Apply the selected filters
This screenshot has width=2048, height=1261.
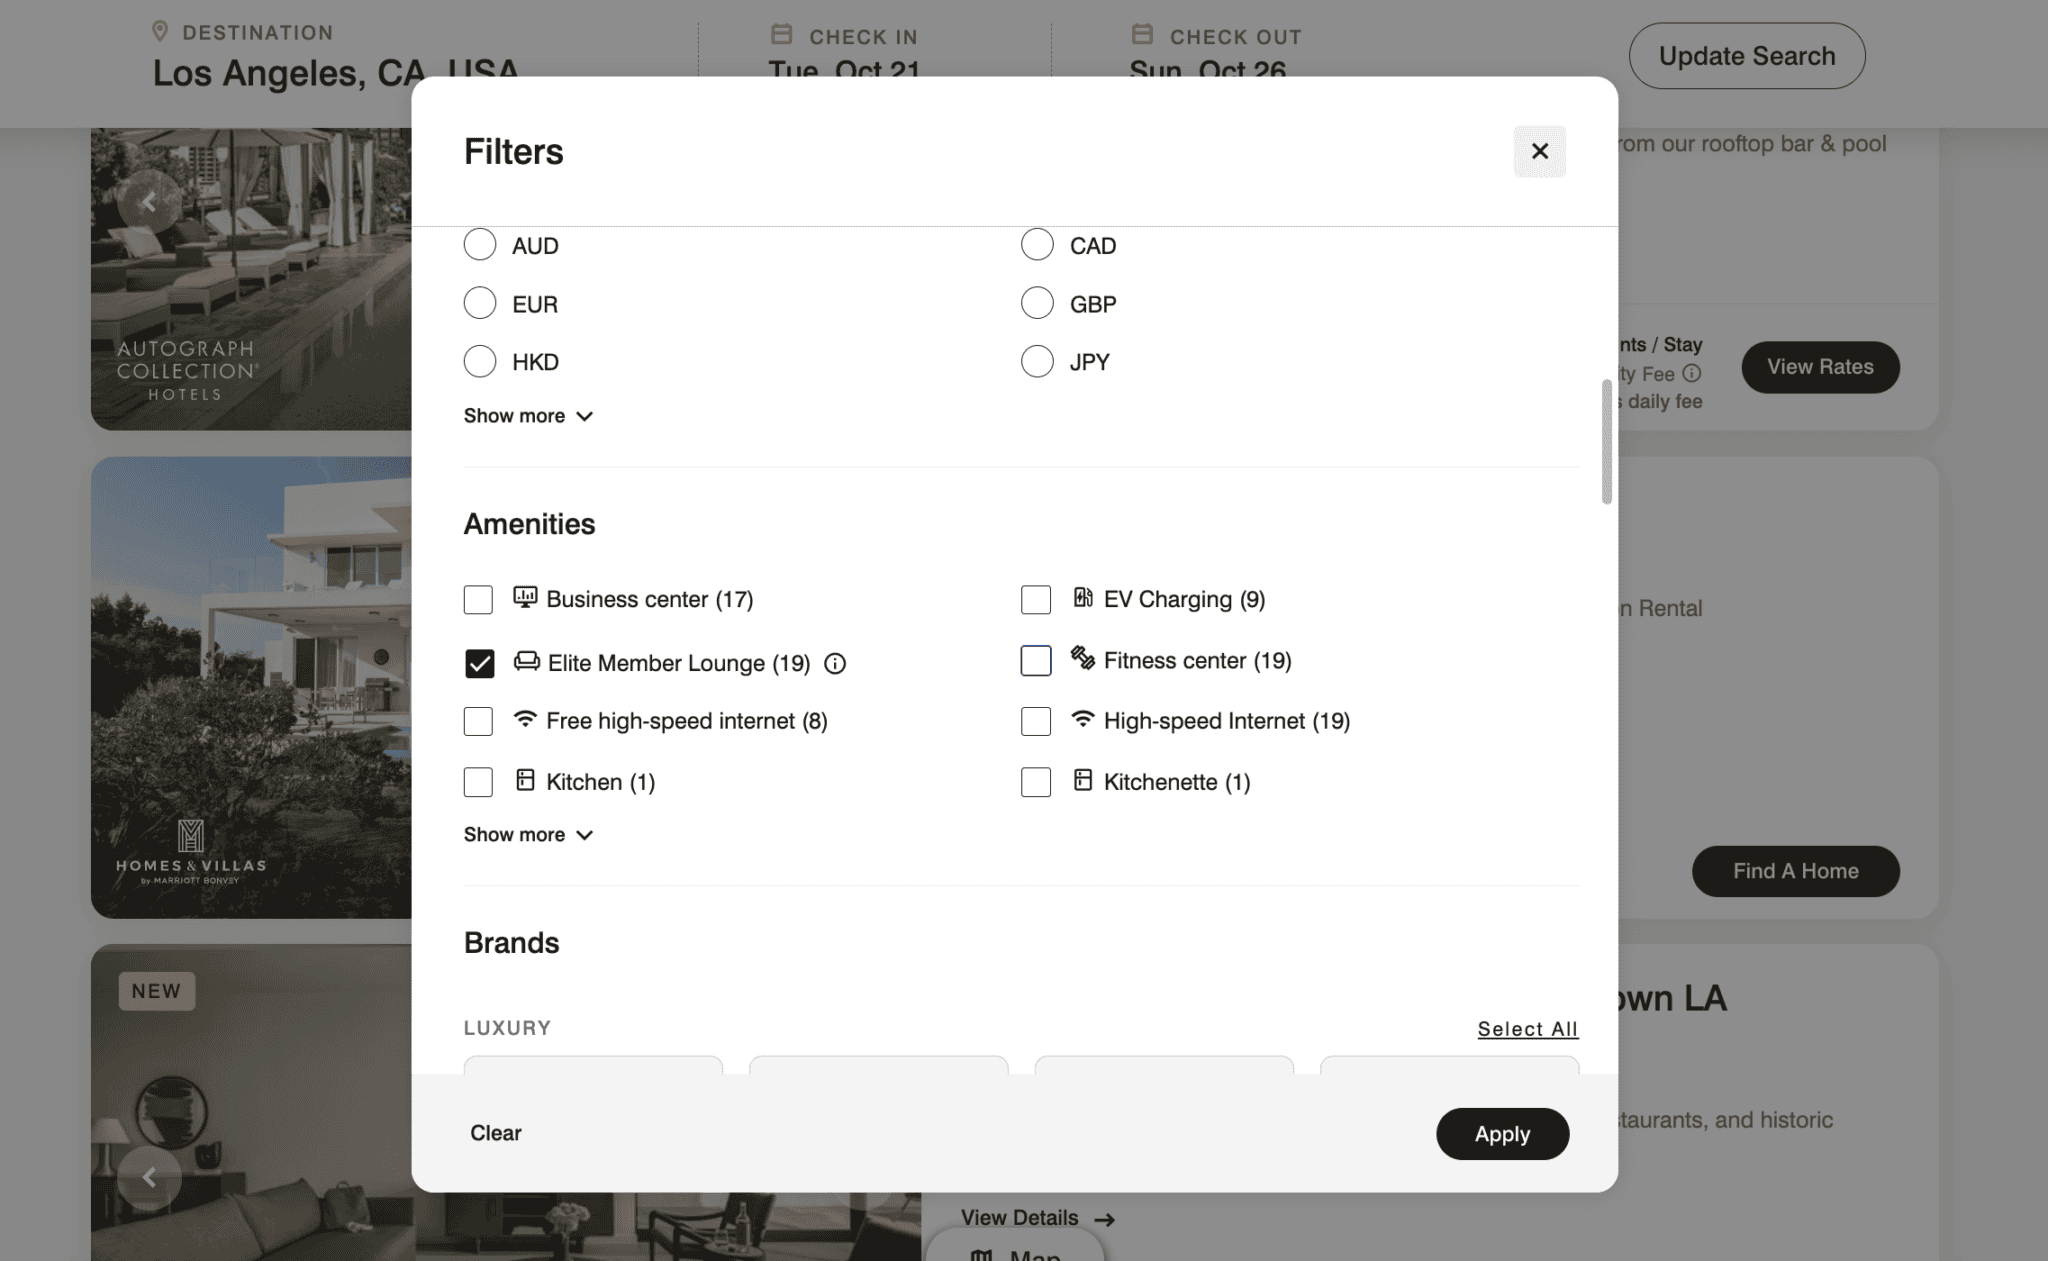(1502, 1134)
